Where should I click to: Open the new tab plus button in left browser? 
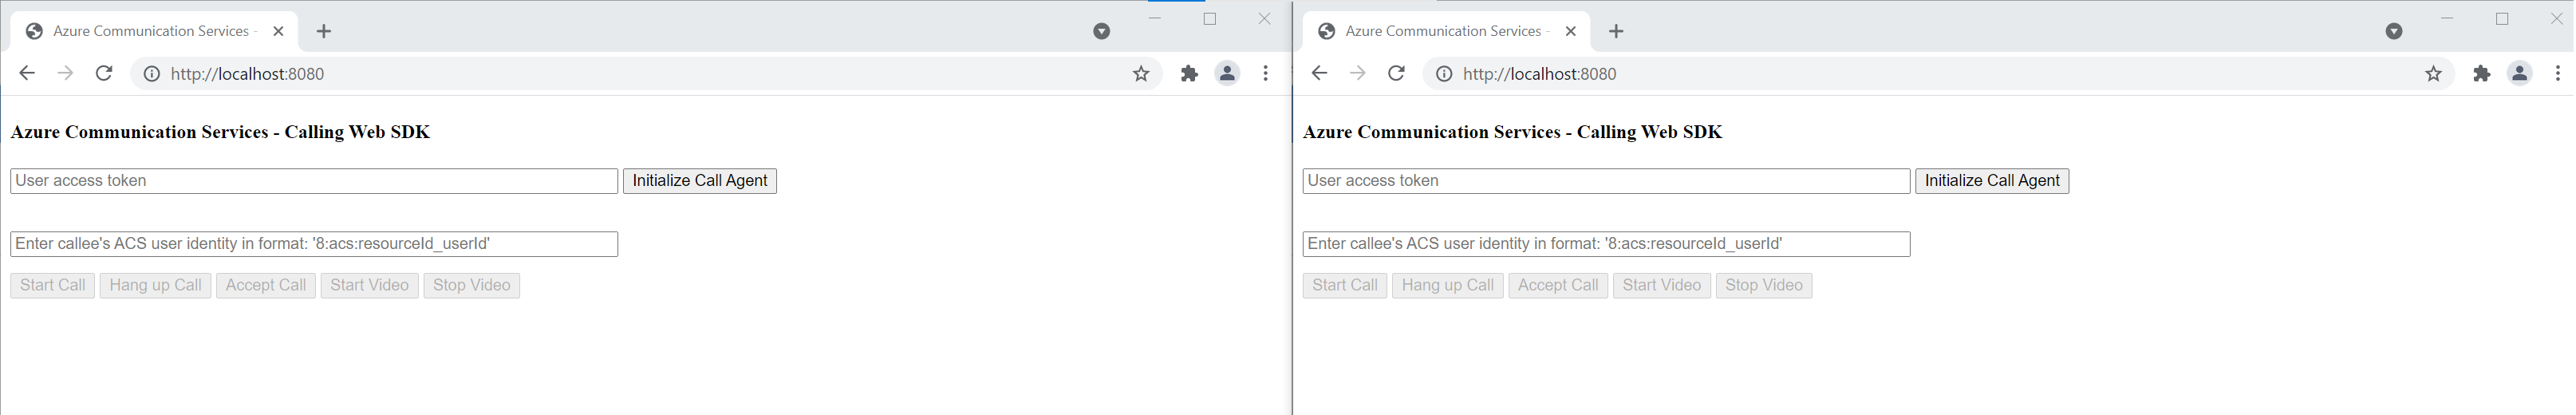click(323, 31)
